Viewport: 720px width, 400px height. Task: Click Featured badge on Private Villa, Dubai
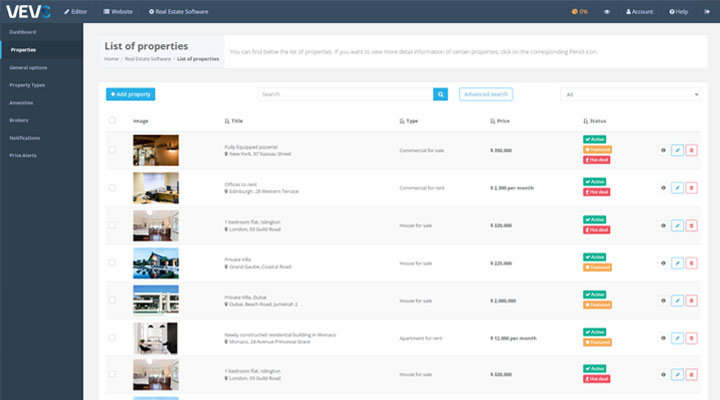point(597,305)
